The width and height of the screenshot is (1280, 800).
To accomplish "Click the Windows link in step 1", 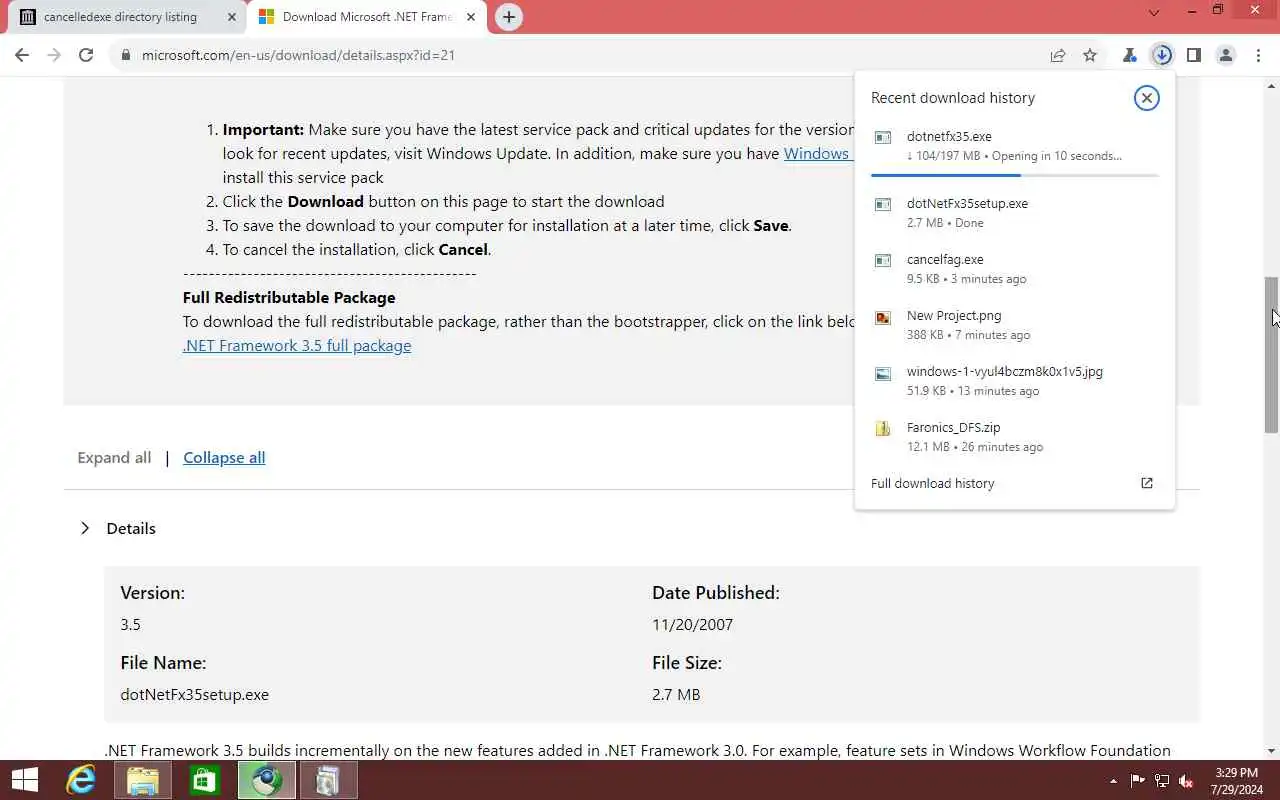I will (x=817, y=153).
